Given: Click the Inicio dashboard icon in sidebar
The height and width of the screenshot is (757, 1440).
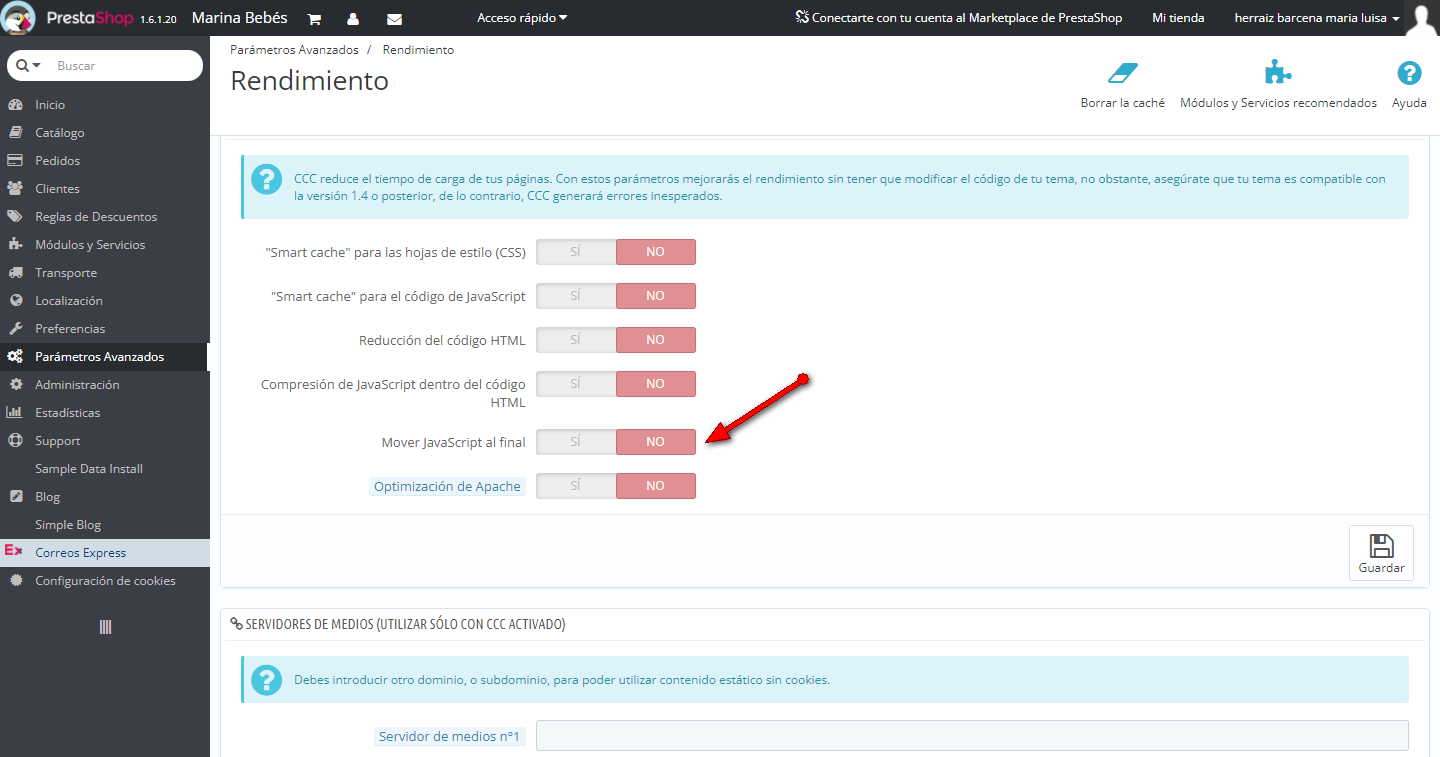Looking at the screenshot, I should 15,105.
